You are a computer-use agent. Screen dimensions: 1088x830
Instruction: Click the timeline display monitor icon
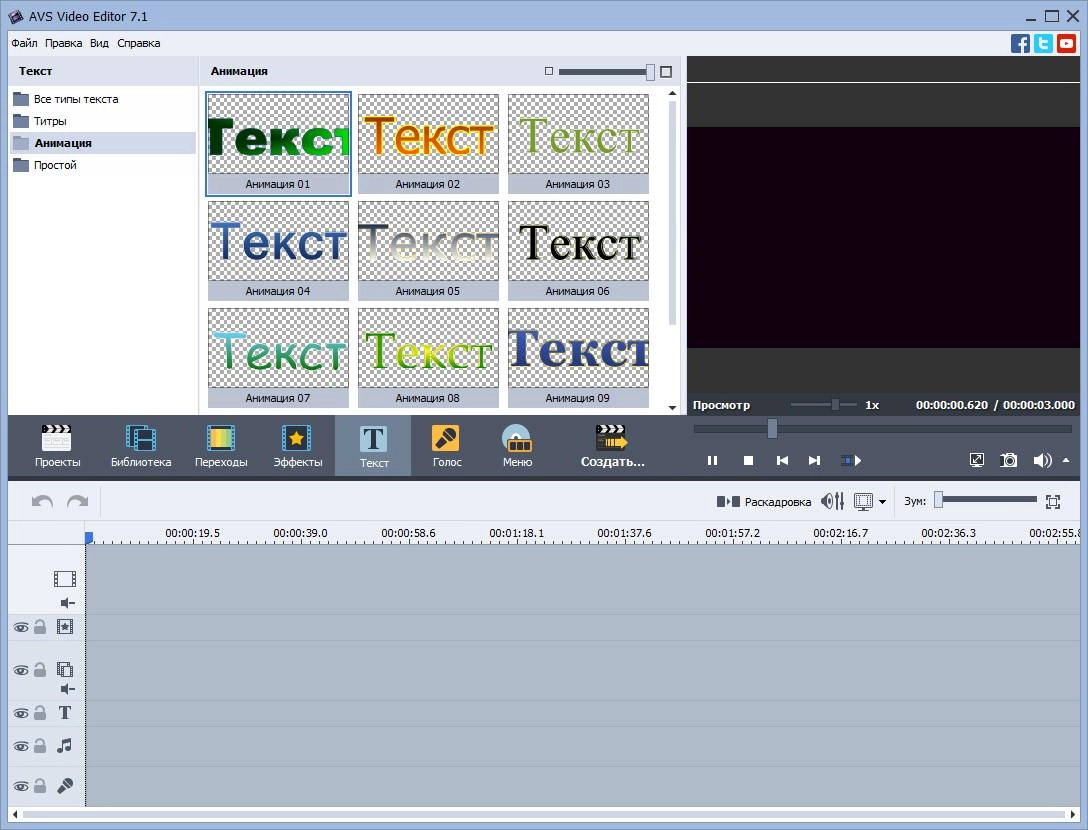pyautogui.click(x=863, y=501)
